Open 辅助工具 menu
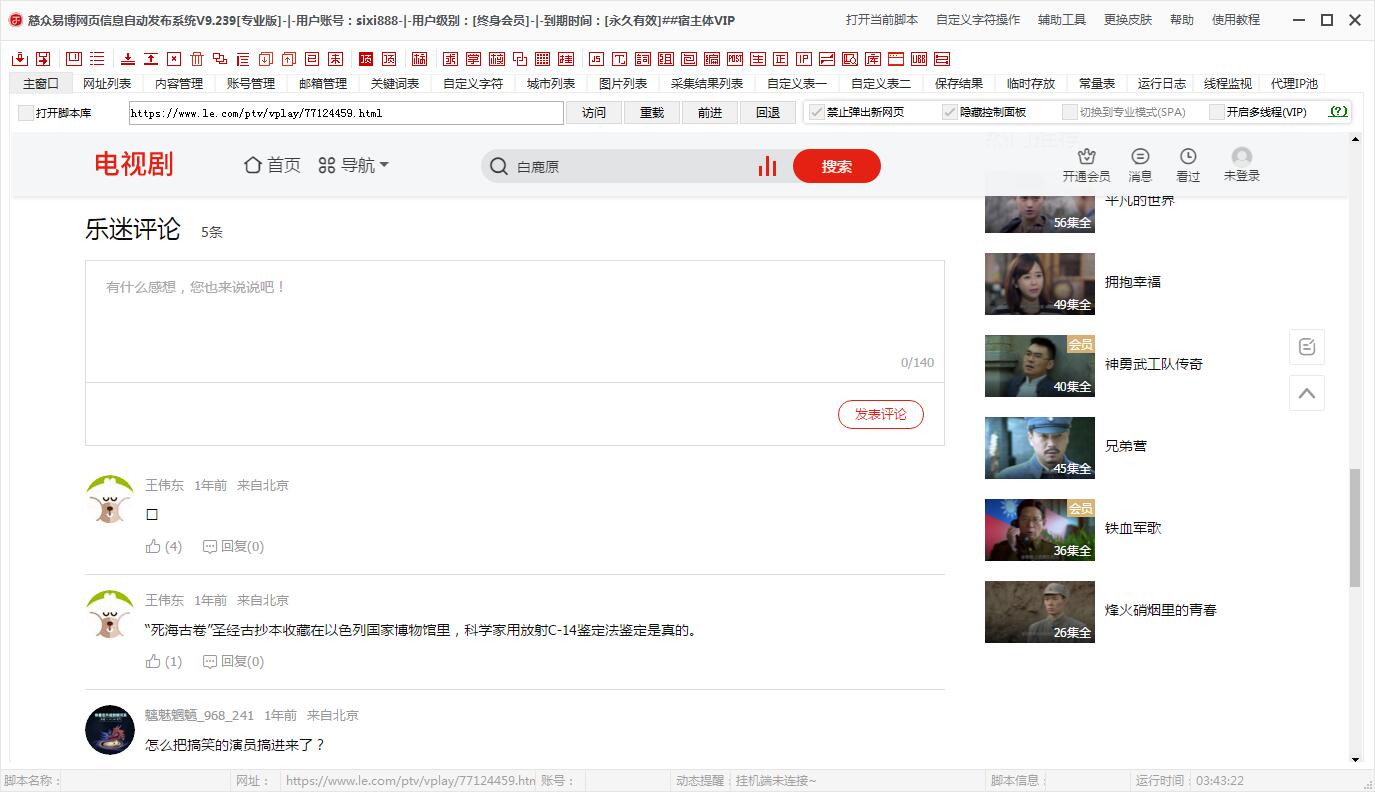 pyautogui.click(x=1062, y=19)
